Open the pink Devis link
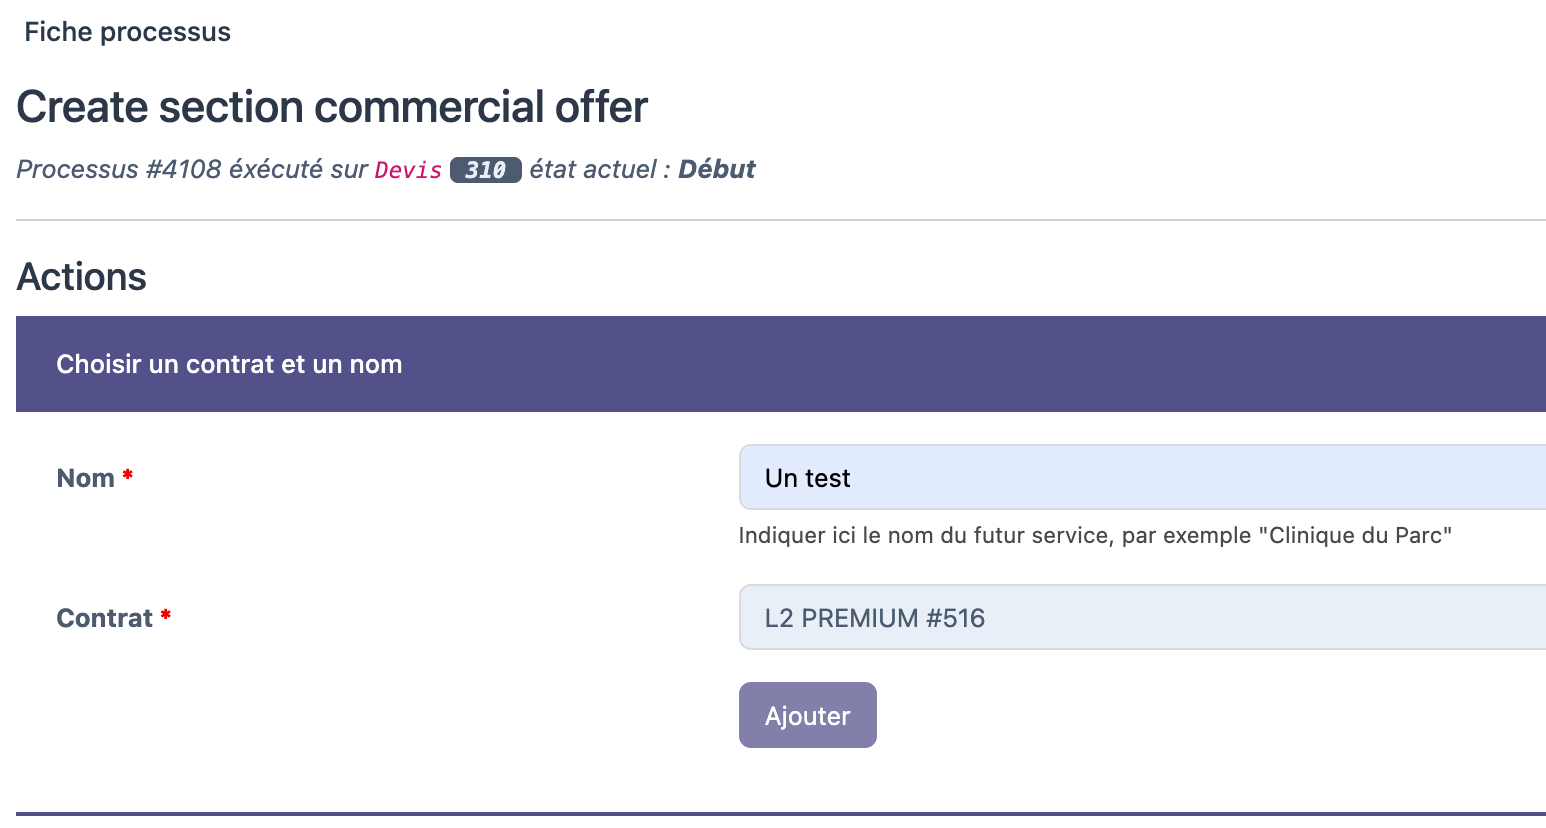Image resolution: width=1546 pixels, height=828 pixels. coord(408,170)
